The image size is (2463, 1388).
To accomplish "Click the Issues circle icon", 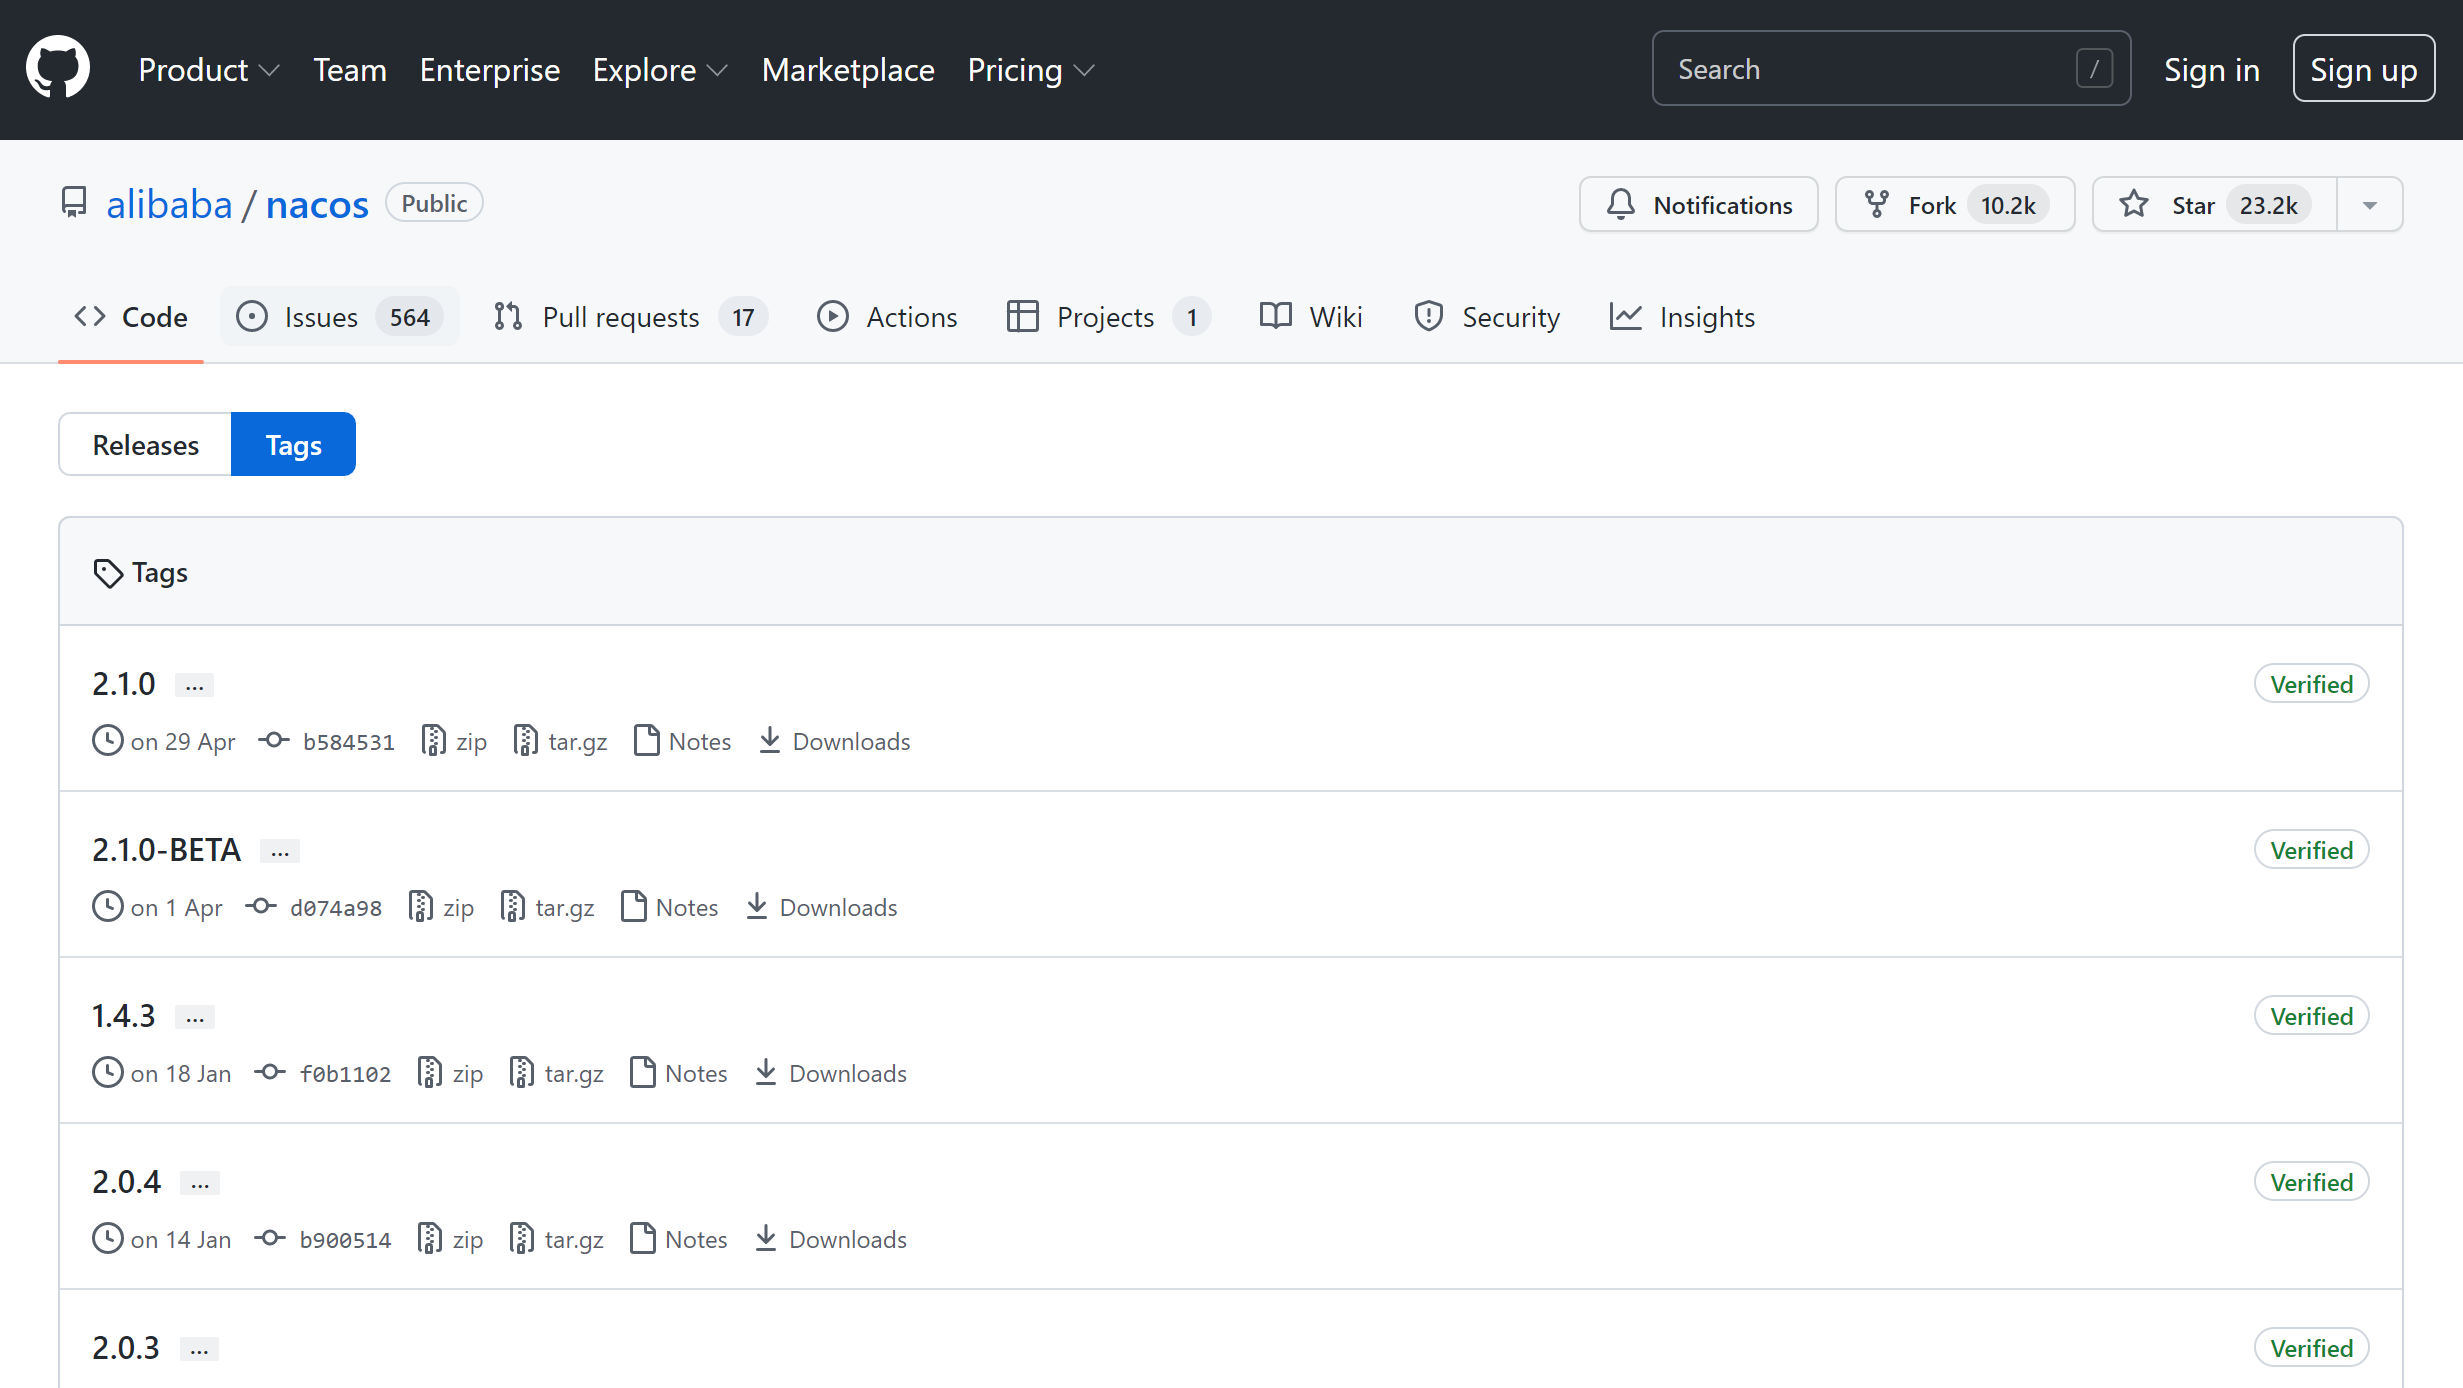I will click(252, 317).
